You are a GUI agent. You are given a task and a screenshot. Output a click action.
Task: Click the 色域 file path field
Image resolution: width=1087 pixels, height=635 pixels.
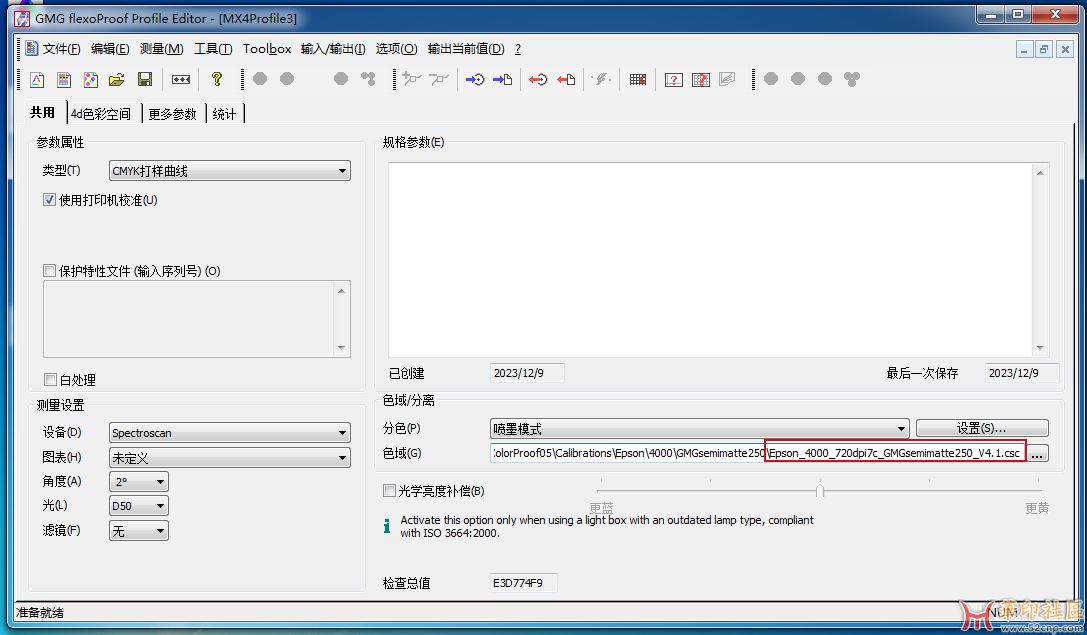point(758,453)
